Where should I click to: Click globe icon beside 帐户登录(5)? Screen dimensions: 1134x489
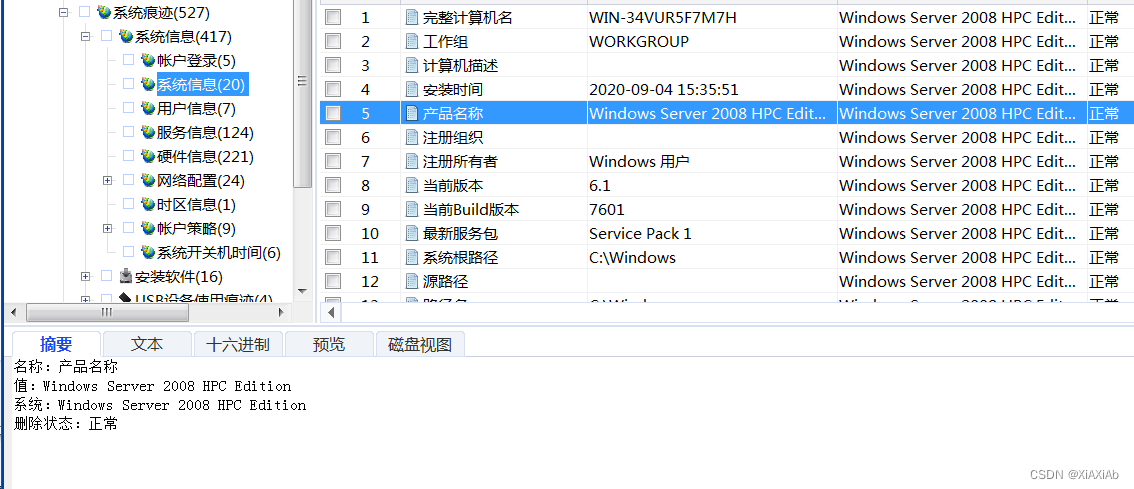148,60
